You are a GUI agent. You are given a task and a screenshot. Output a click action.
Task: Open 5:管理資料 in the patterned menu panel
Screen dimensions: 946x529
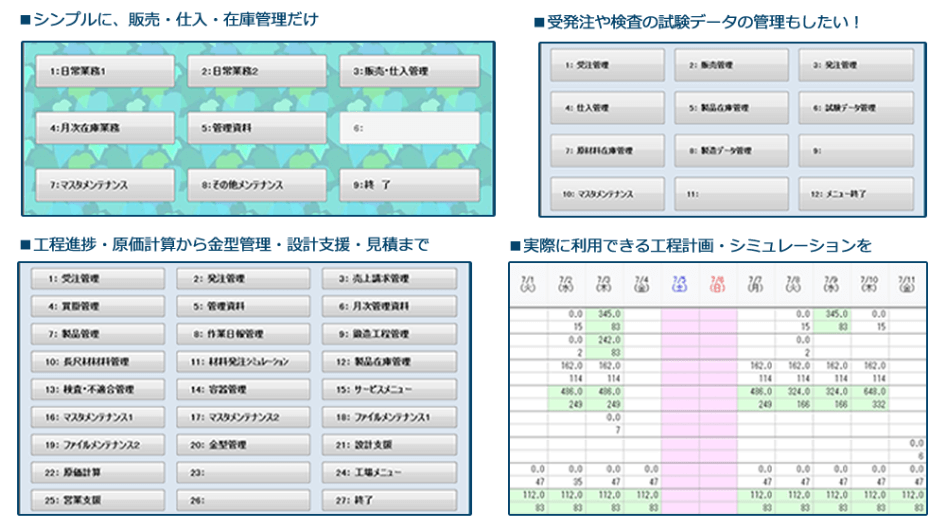coord(256,128)
